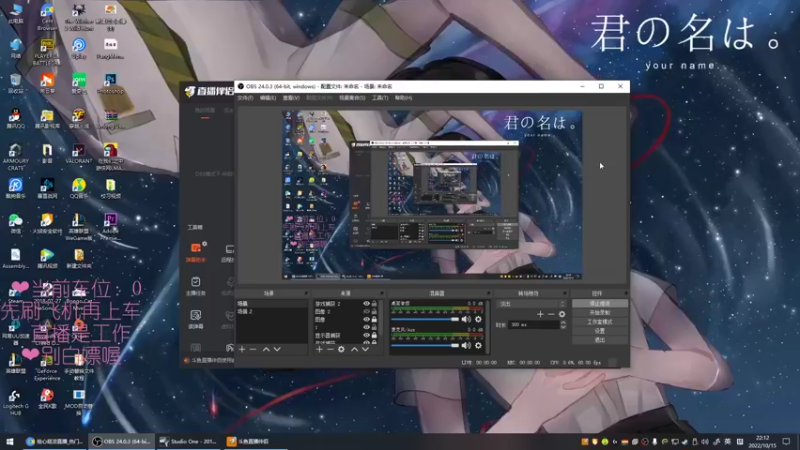Add a new scene with plus icon
This screenshot has height=450, width=800.
click(x=242, y=349)
